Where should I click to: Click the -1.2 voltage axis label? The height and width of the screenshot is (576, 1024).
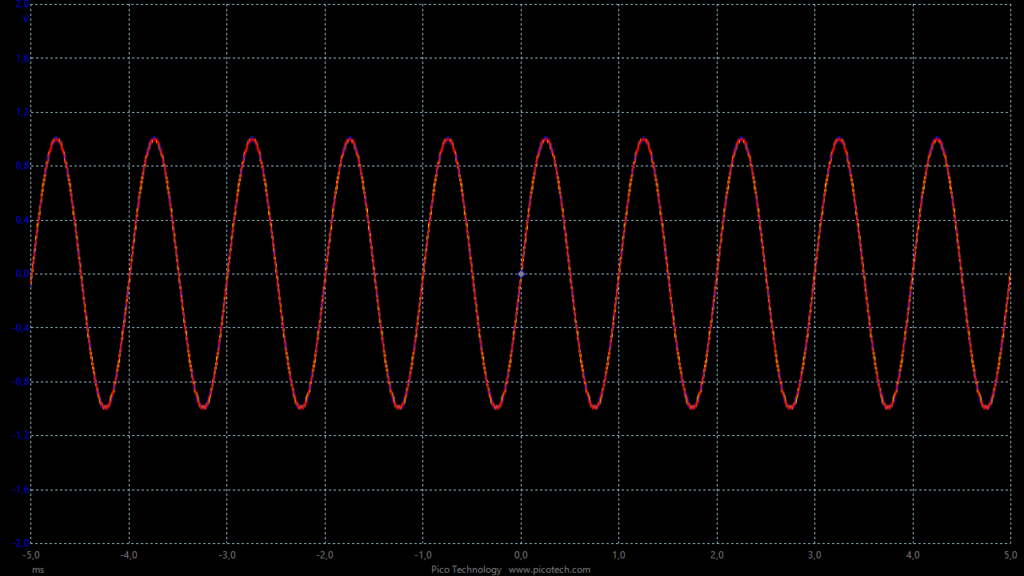(21, 436)
